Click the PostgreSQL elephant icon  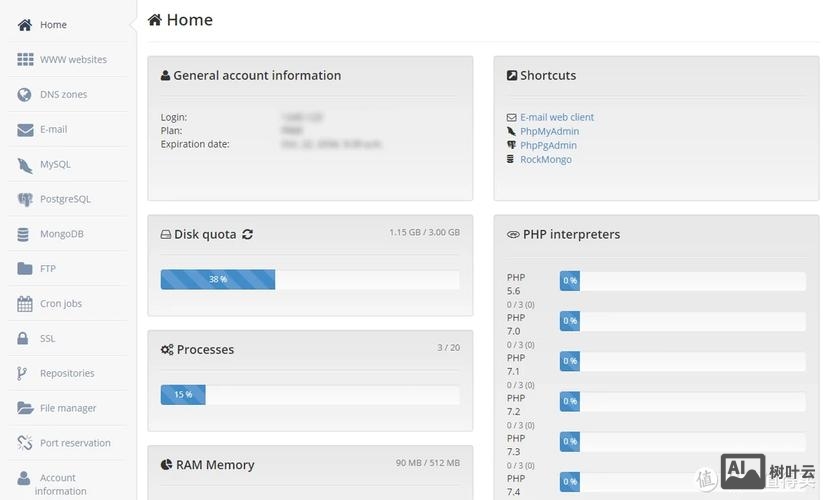[x=25, y=200]
